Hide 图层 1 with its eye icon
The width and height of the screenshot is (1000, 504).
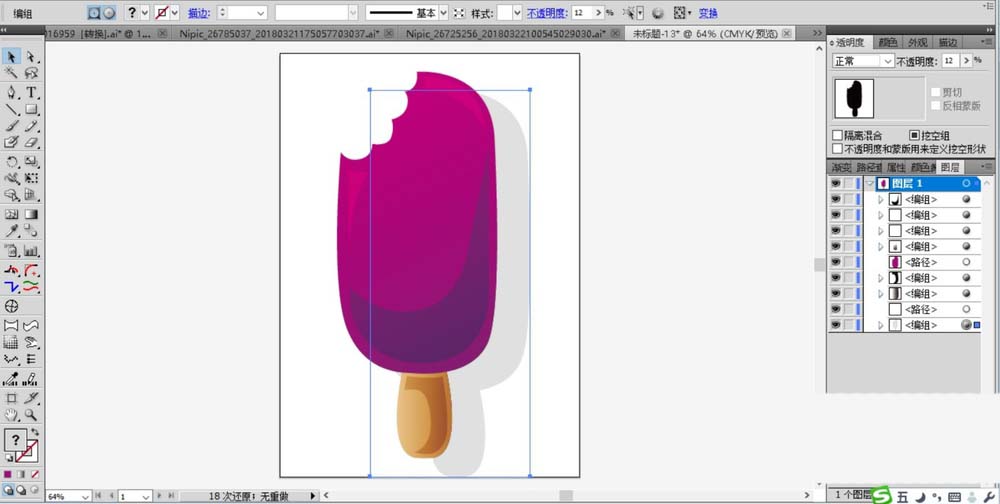pos(835,184)
